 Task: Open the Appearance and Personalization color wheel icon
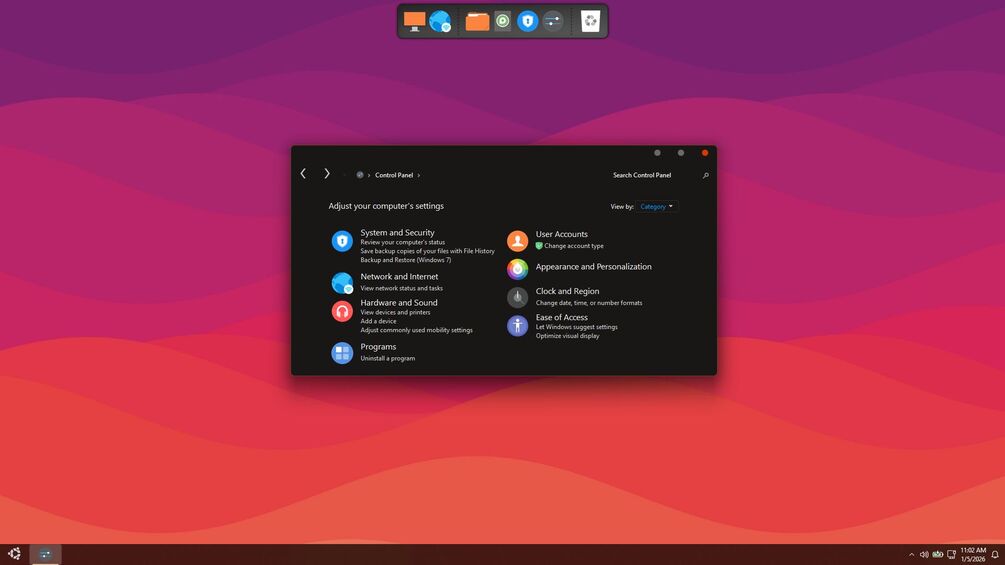(517, 269)
